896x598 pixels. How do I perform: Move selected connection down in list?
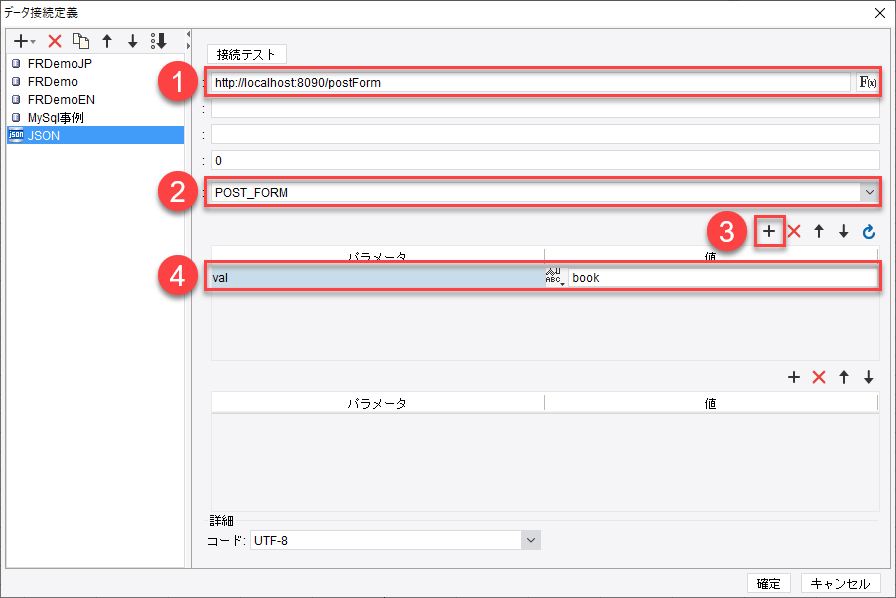coord(133,41)
